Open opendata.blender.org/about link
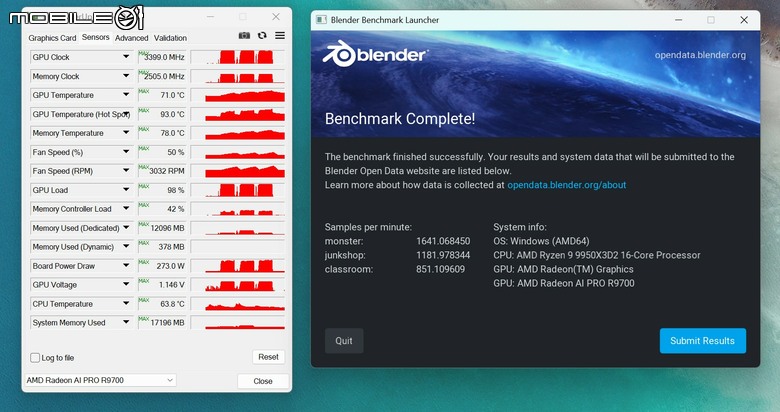 [567, 185]
